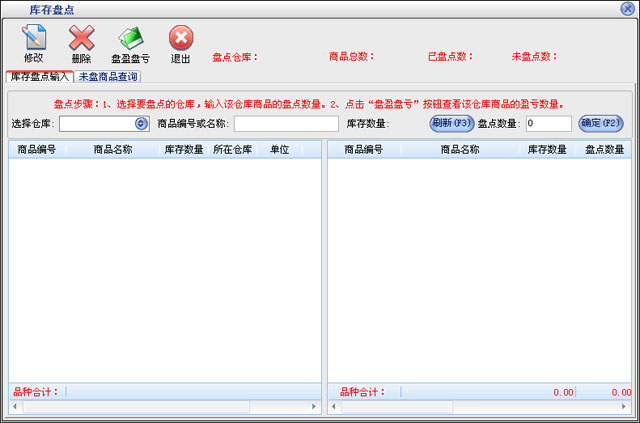Image resolution: width=640 pixels, height=423 pixels.
Task: Click right table 盘点数量 column header
Action: pos(604,150)
